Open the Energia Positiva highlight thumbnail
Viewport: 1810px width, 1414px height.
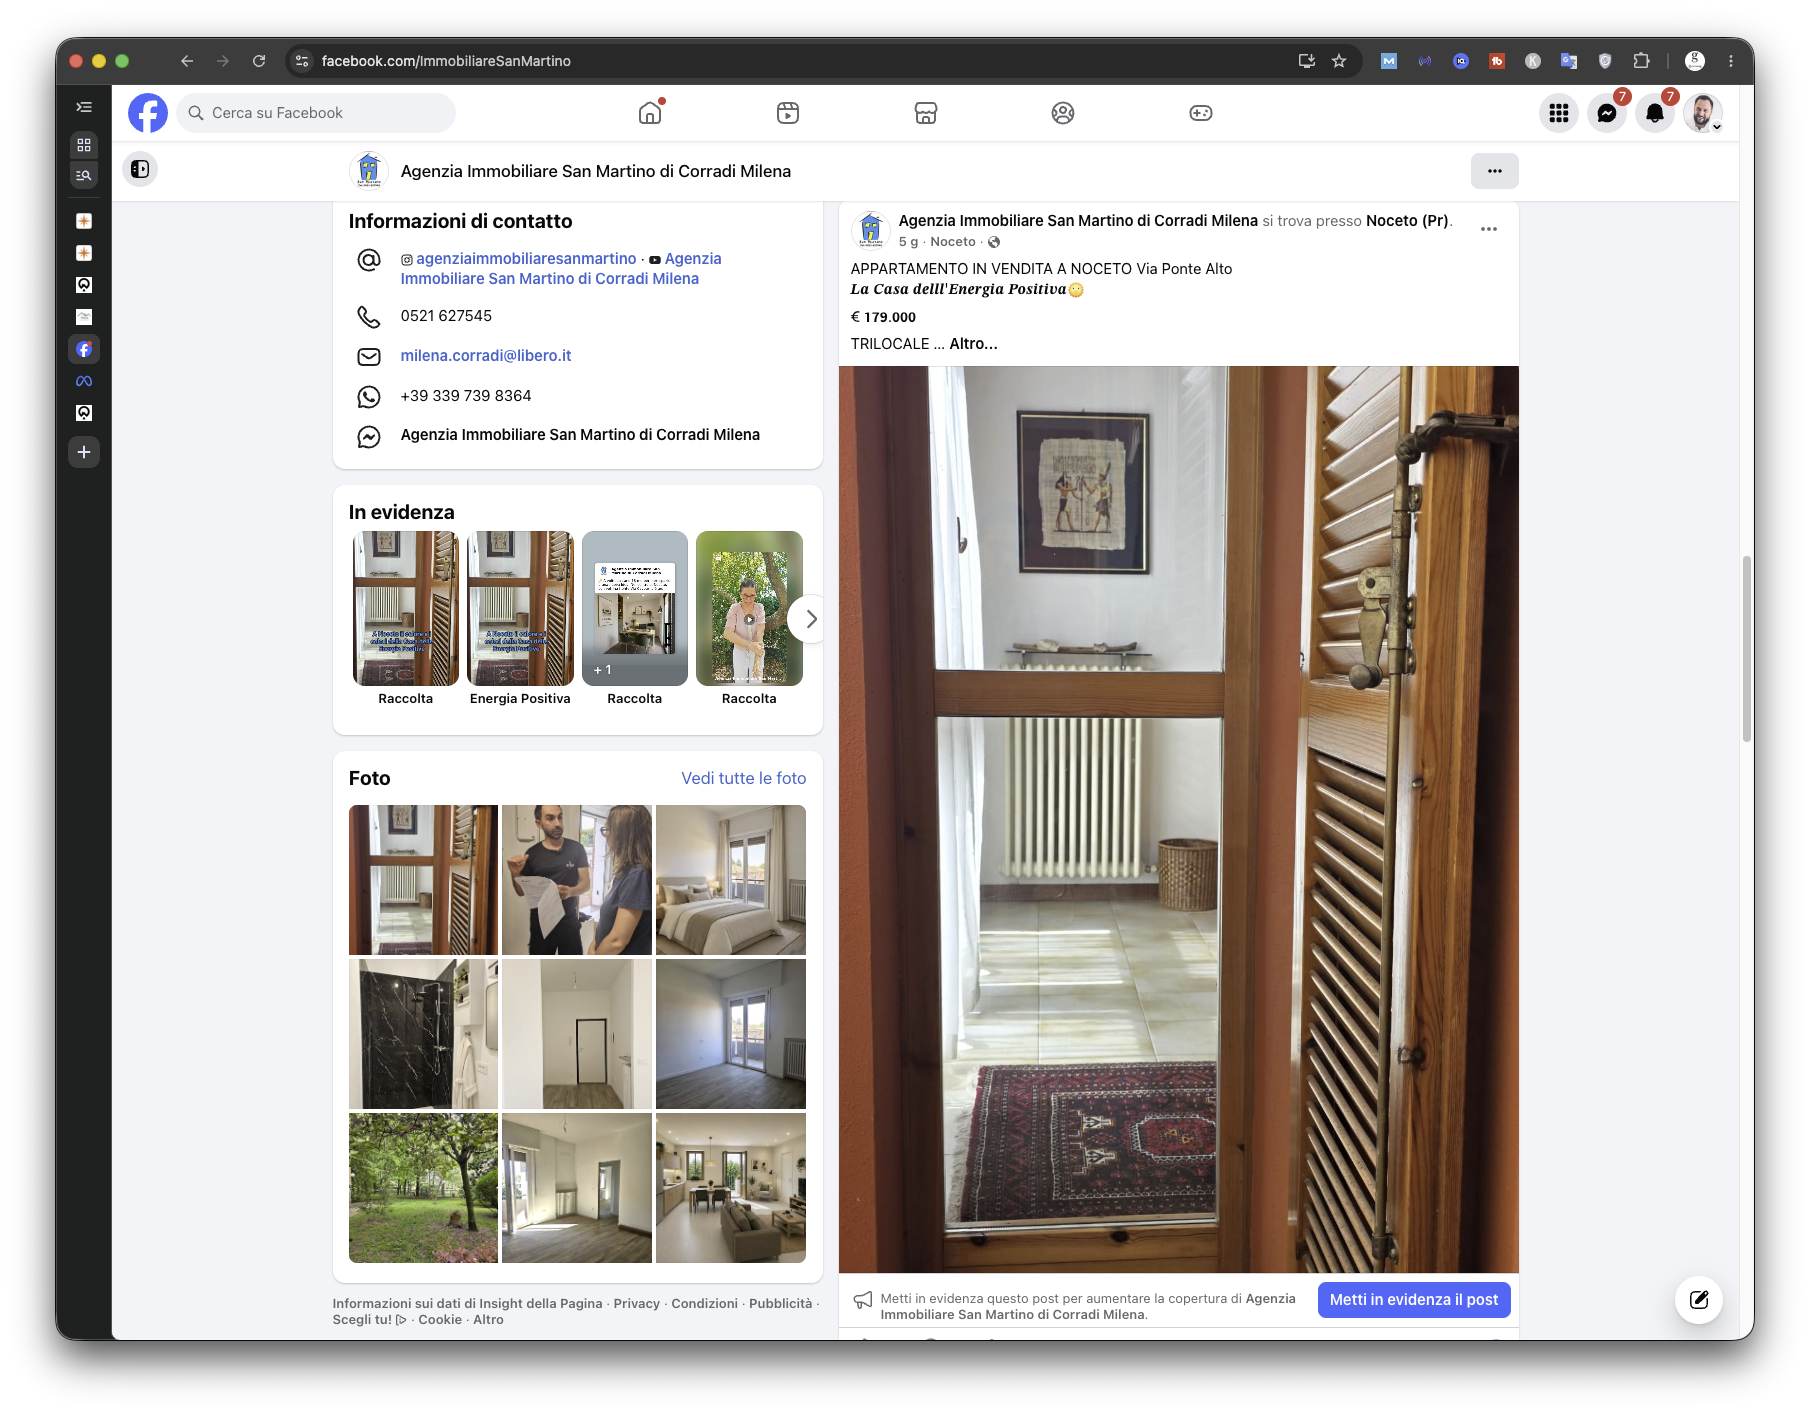[520, 608]
